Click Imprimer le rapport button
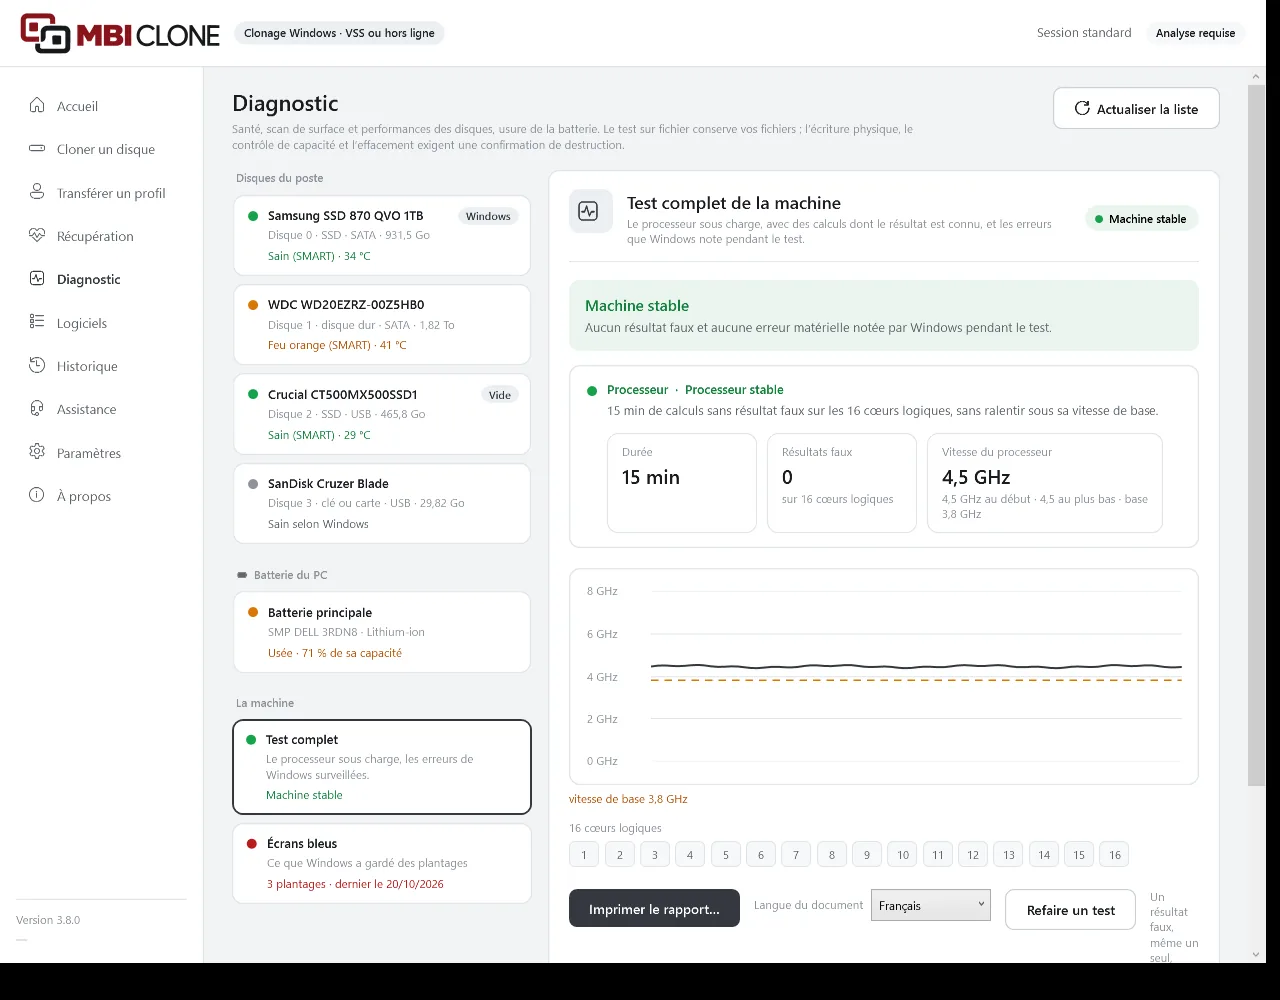The height and width of the screenshot is (1000, 1280). pos(654,909)
